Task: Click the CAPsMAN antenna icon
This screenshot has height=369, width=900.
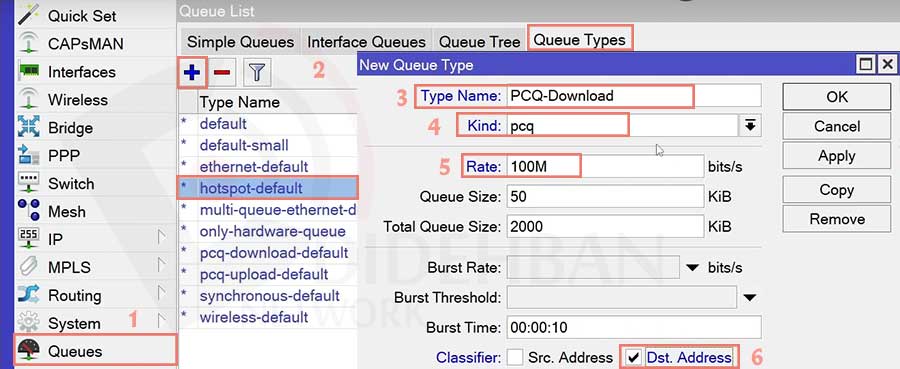Action: pyautogui.click(x=28, y=43)
